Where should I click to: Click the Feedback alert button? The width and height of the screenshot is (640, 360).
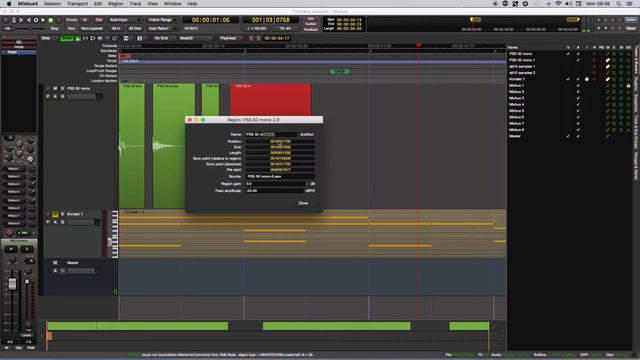(x=311, y=29)
